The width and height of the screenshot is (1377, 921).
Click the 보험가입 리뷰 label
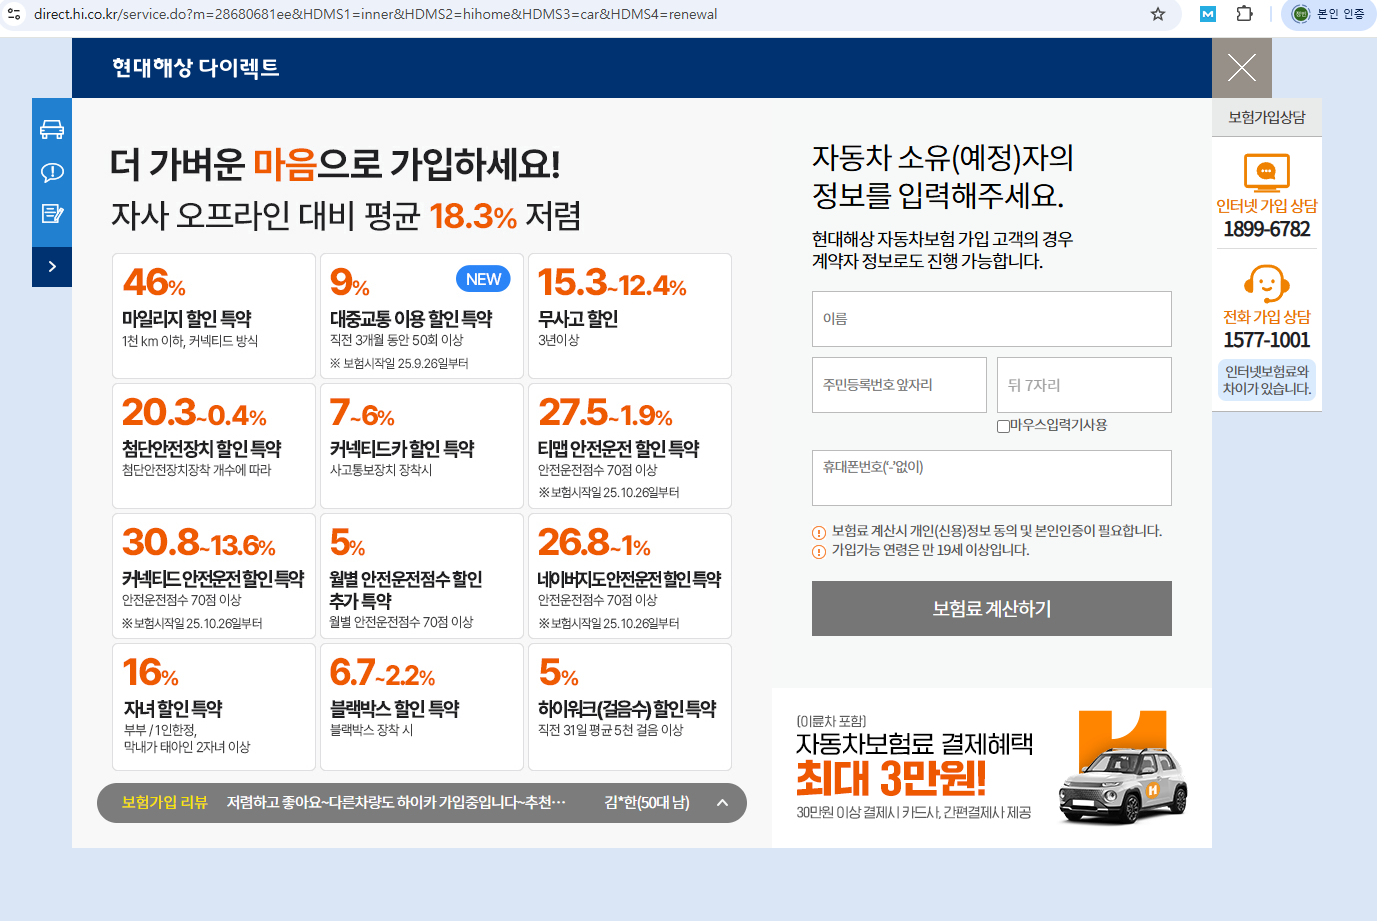[164, 802]
